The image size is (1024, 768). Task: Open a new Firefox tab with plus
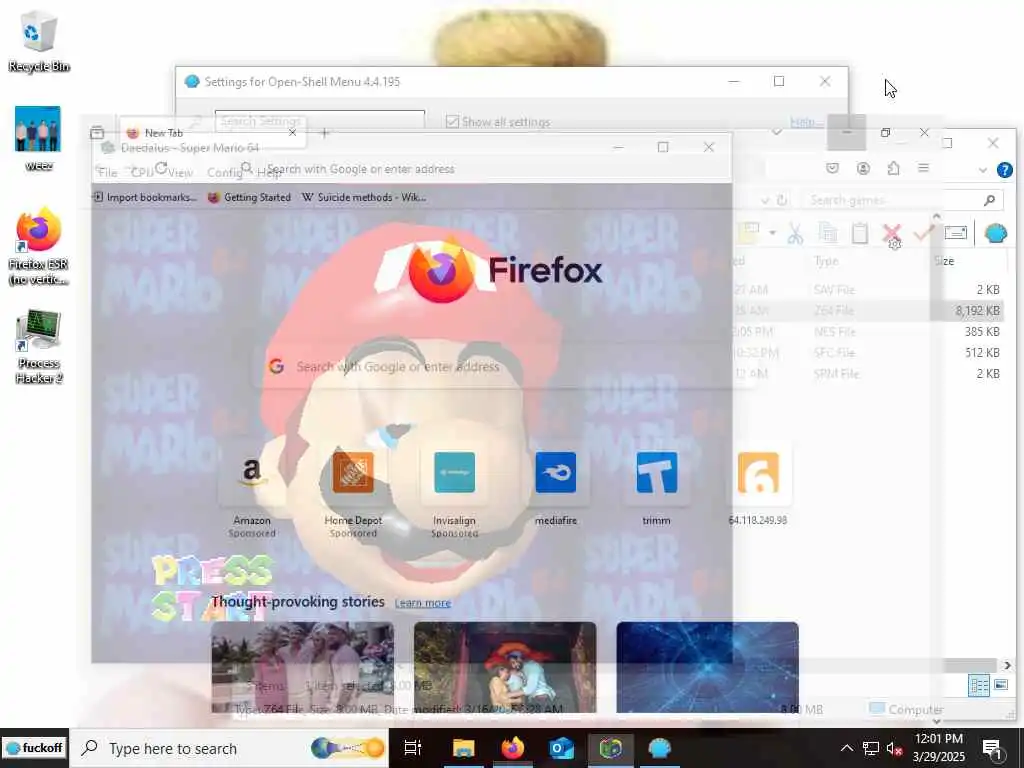coord(325,133)
